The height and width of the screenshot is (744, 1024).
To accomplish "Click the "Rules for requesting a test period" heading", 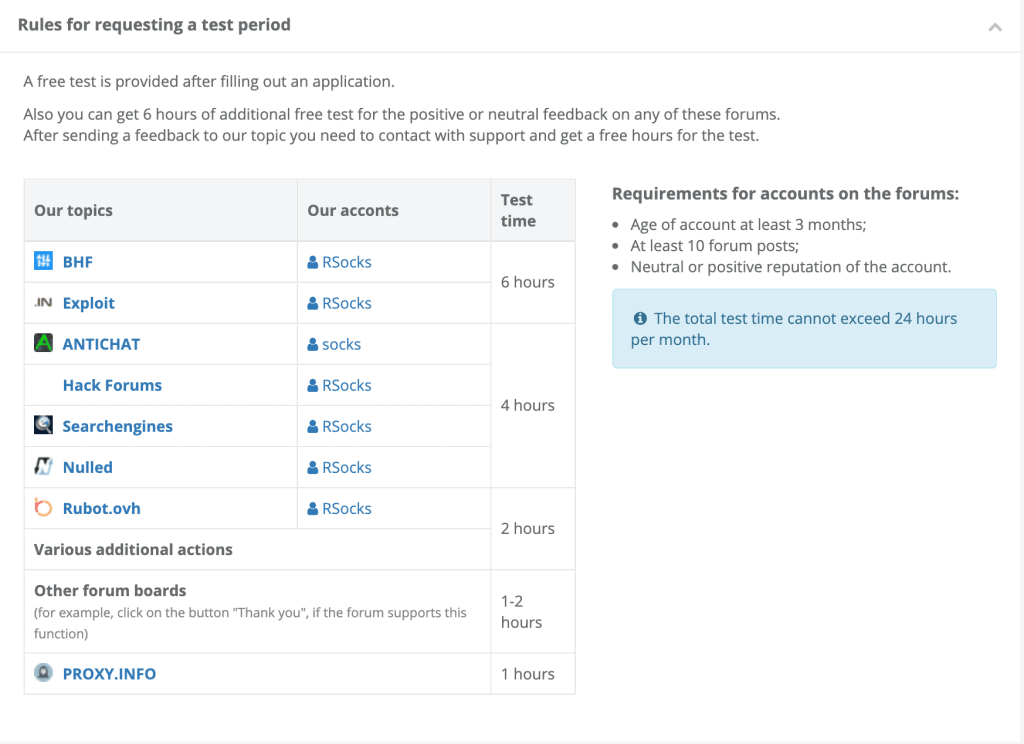I will [x=154, y=25].
